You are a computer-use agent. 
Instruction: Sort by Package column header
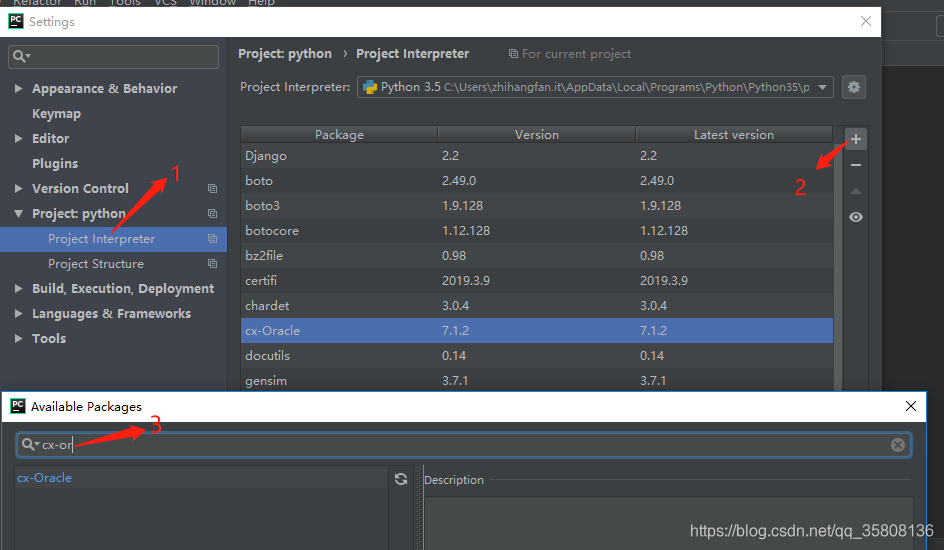tap(339, 135)
